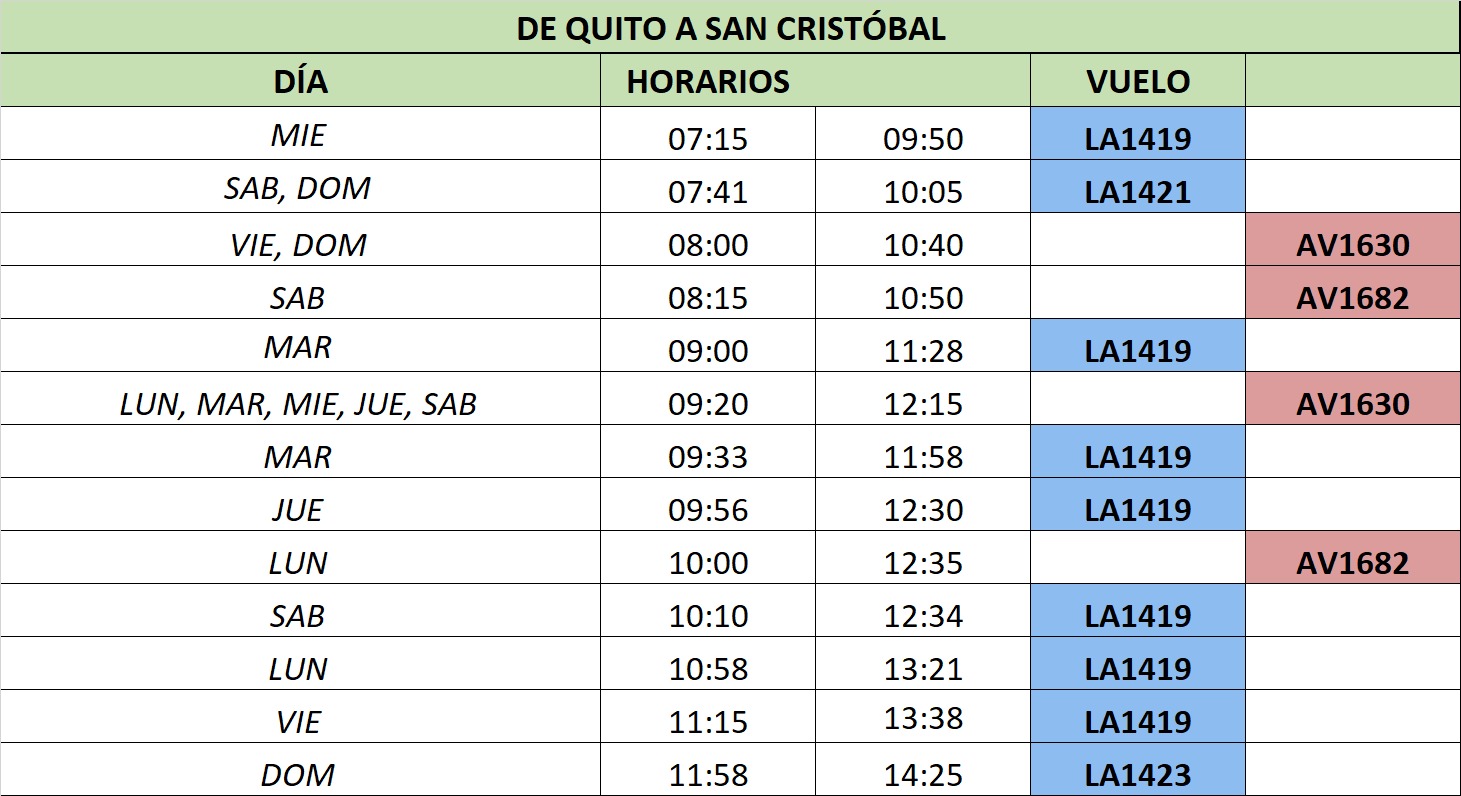The width and height of the screenshot is (1461, 796).
Task: Select the 12:15 arrival time cell
Action: [x=922, y=403]
